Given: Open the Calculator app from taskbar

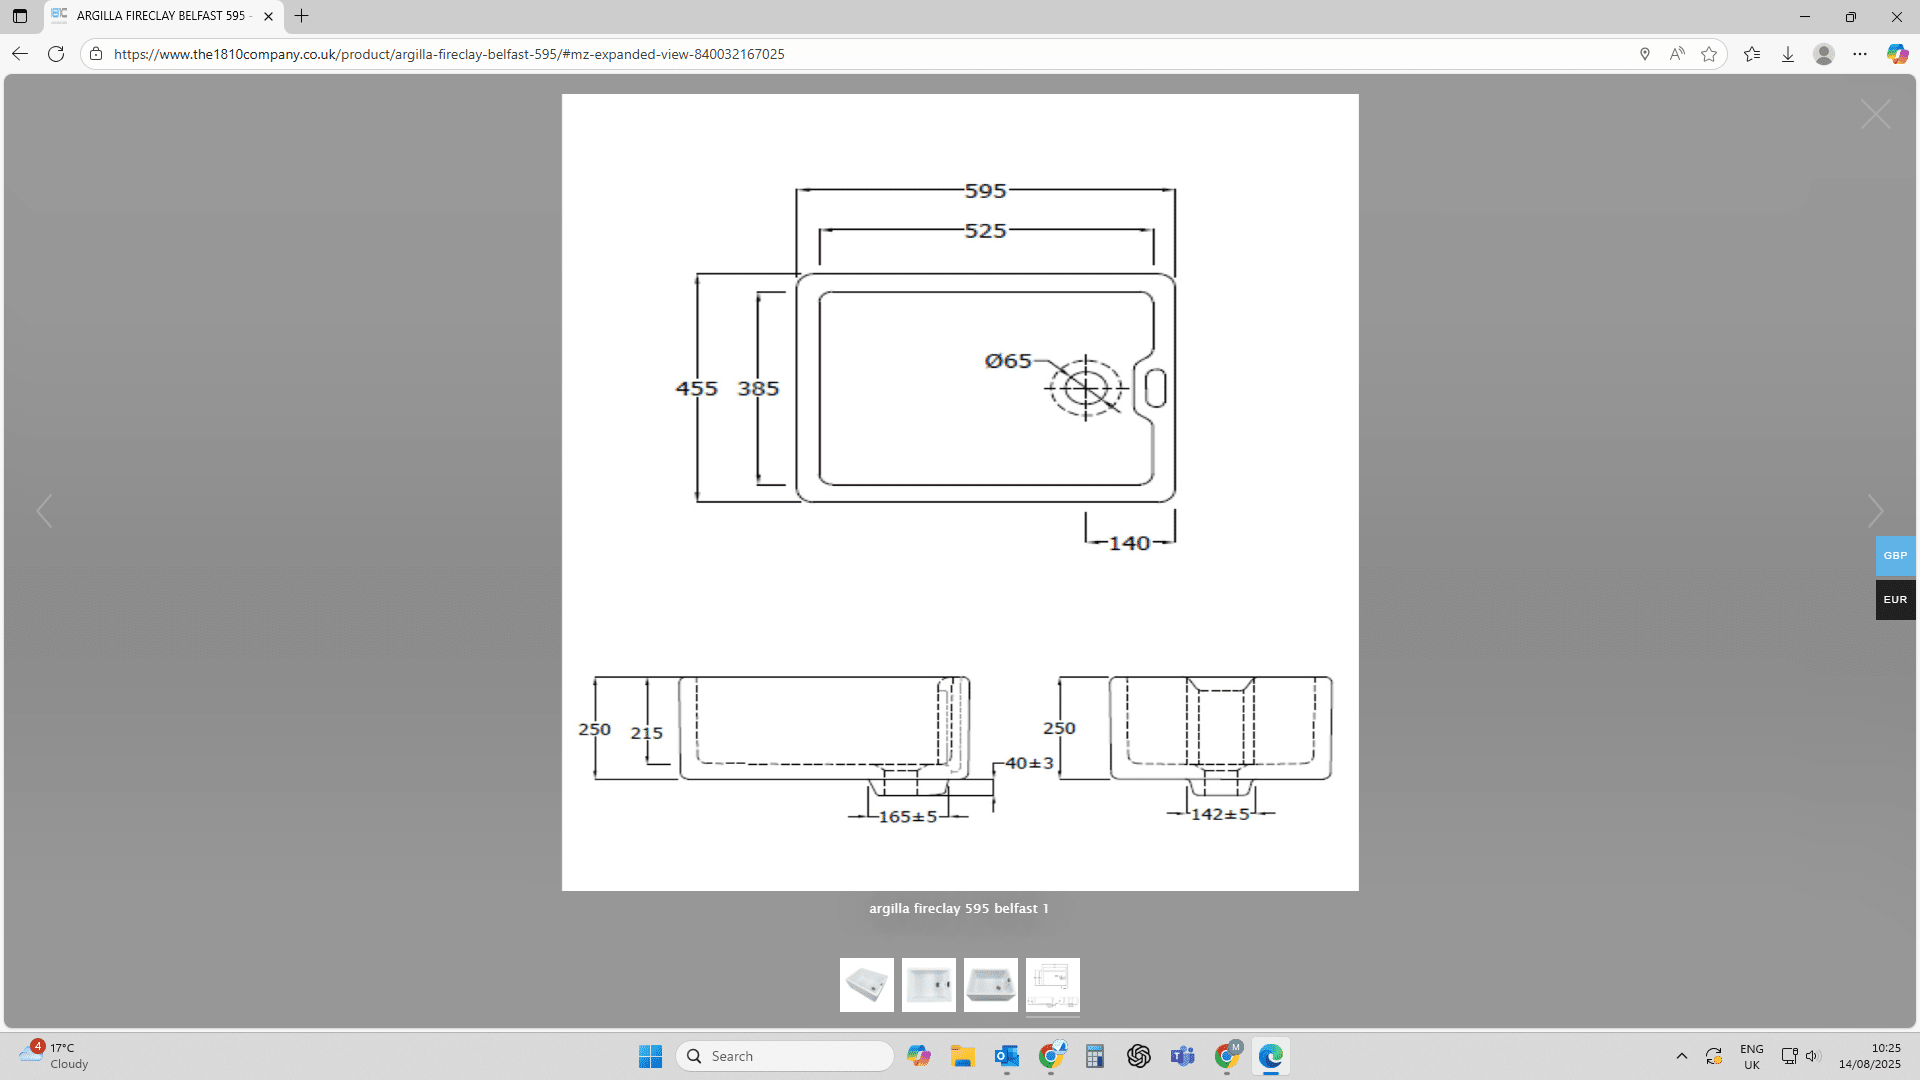Looking at the screenshot, I should click(1095, 1056).
